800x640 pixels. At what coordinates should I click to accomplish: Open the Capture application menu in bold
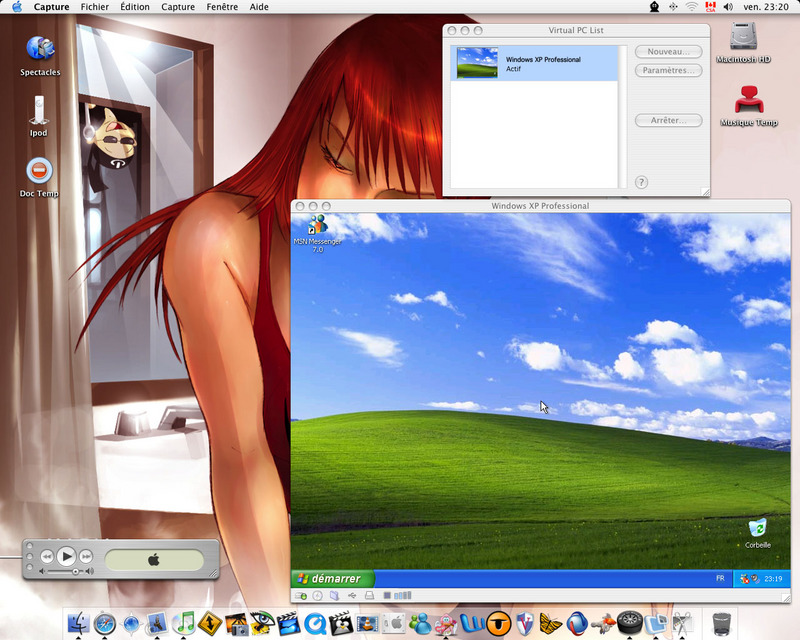point(52,7)
